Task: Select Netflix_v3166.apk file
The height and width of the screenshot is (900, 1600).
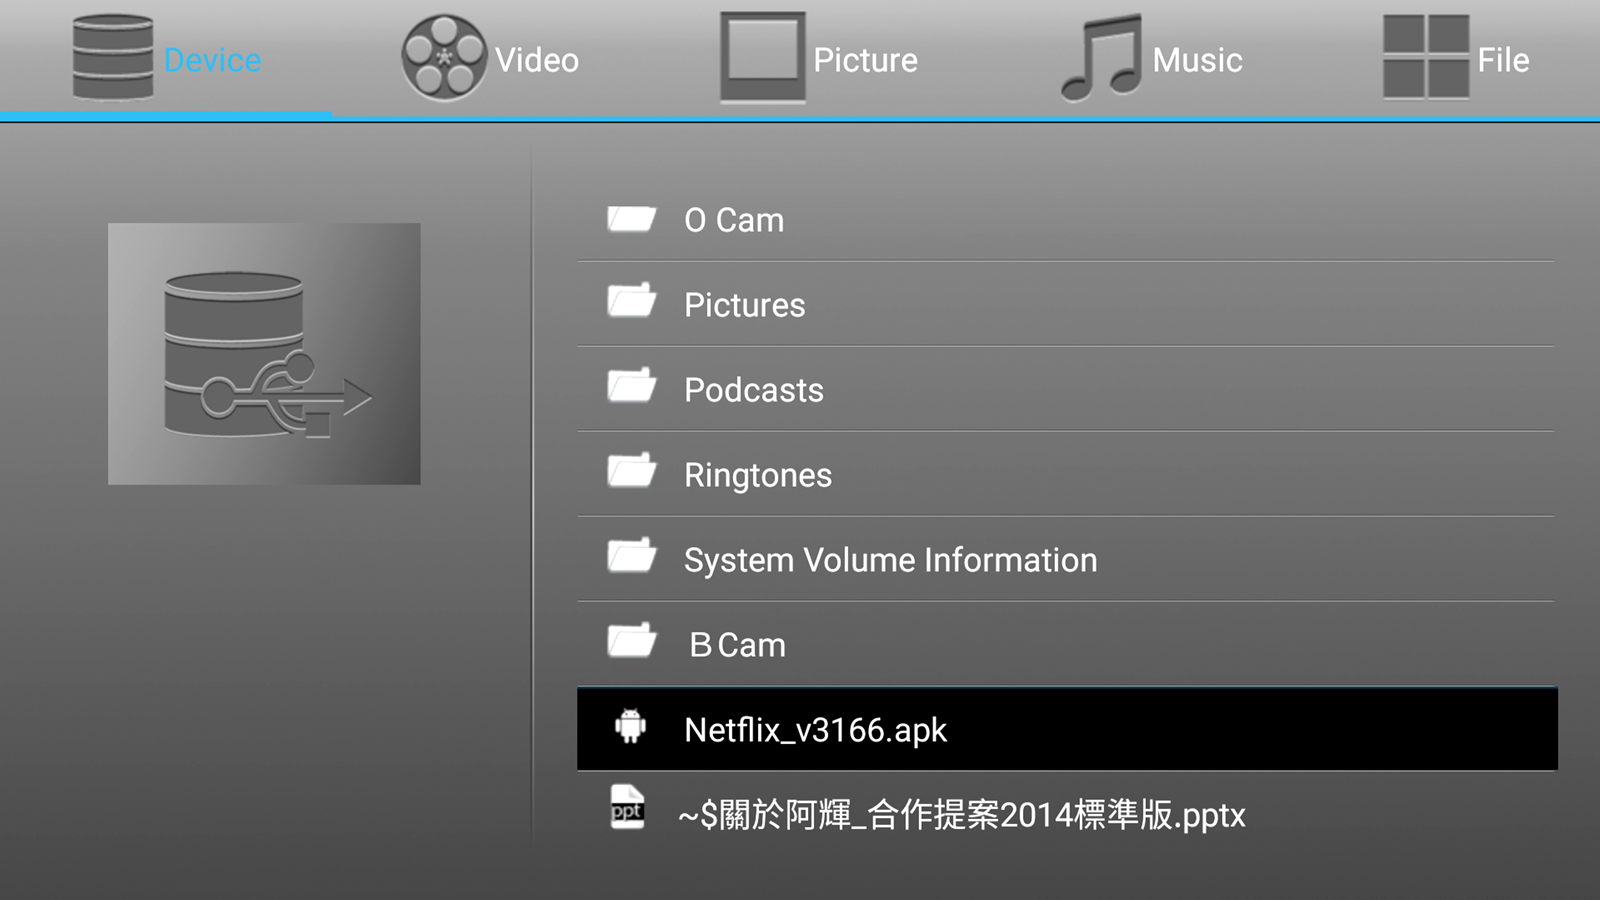Action: click(x=815, y=730)
